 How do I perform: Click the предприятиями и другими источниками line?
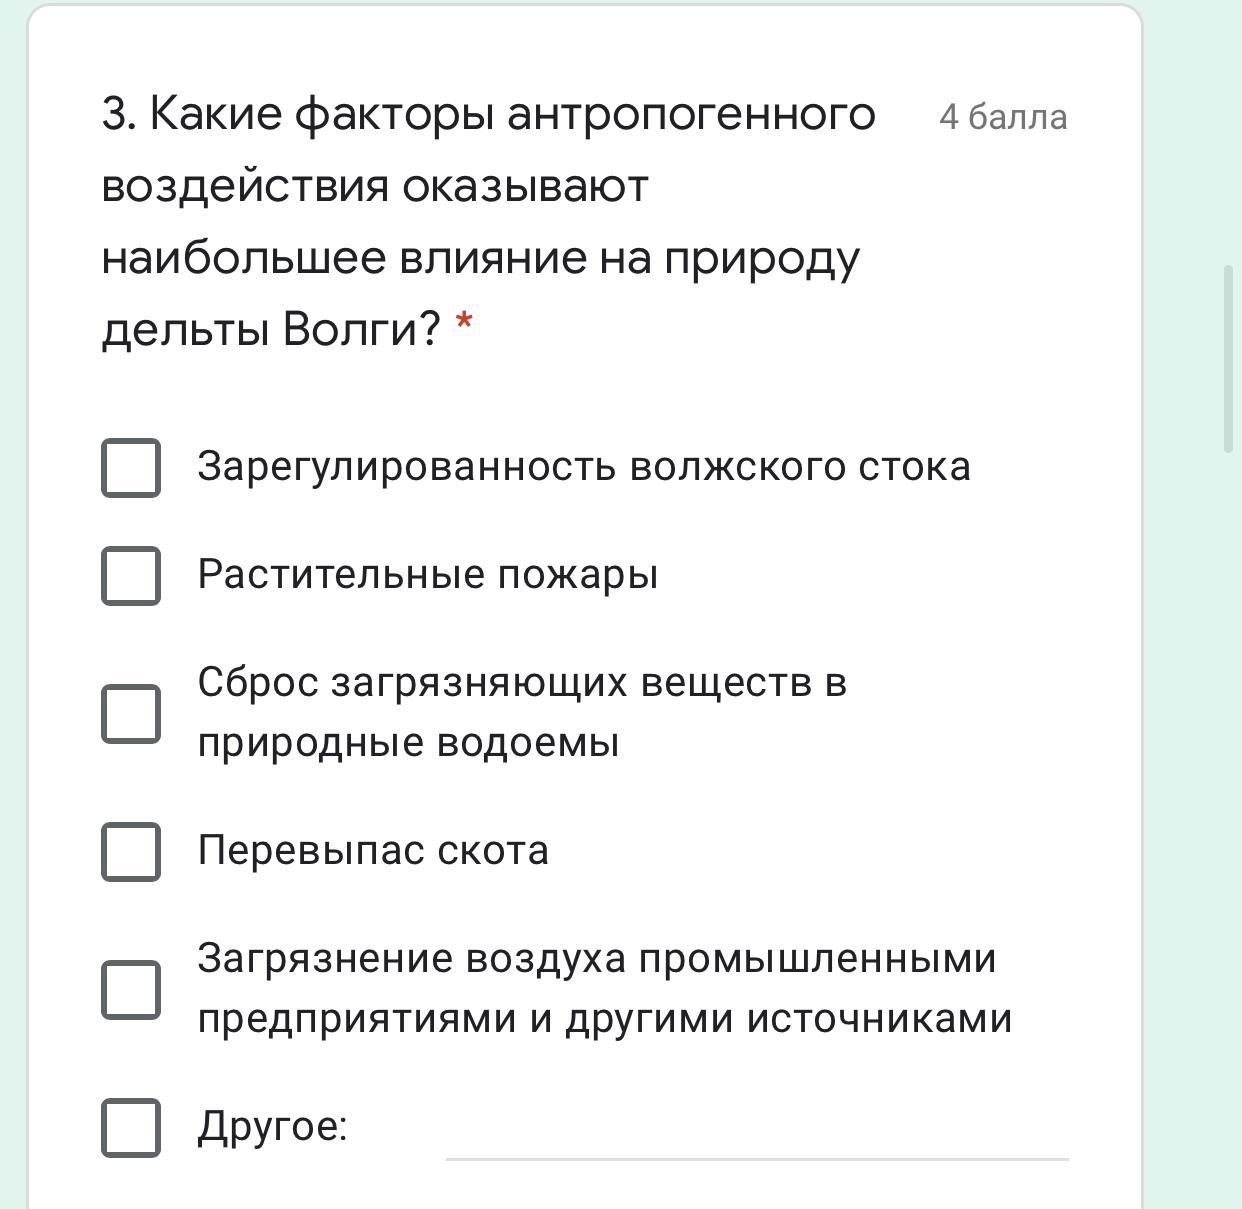pyautogui.click(x=604, y=1019)
